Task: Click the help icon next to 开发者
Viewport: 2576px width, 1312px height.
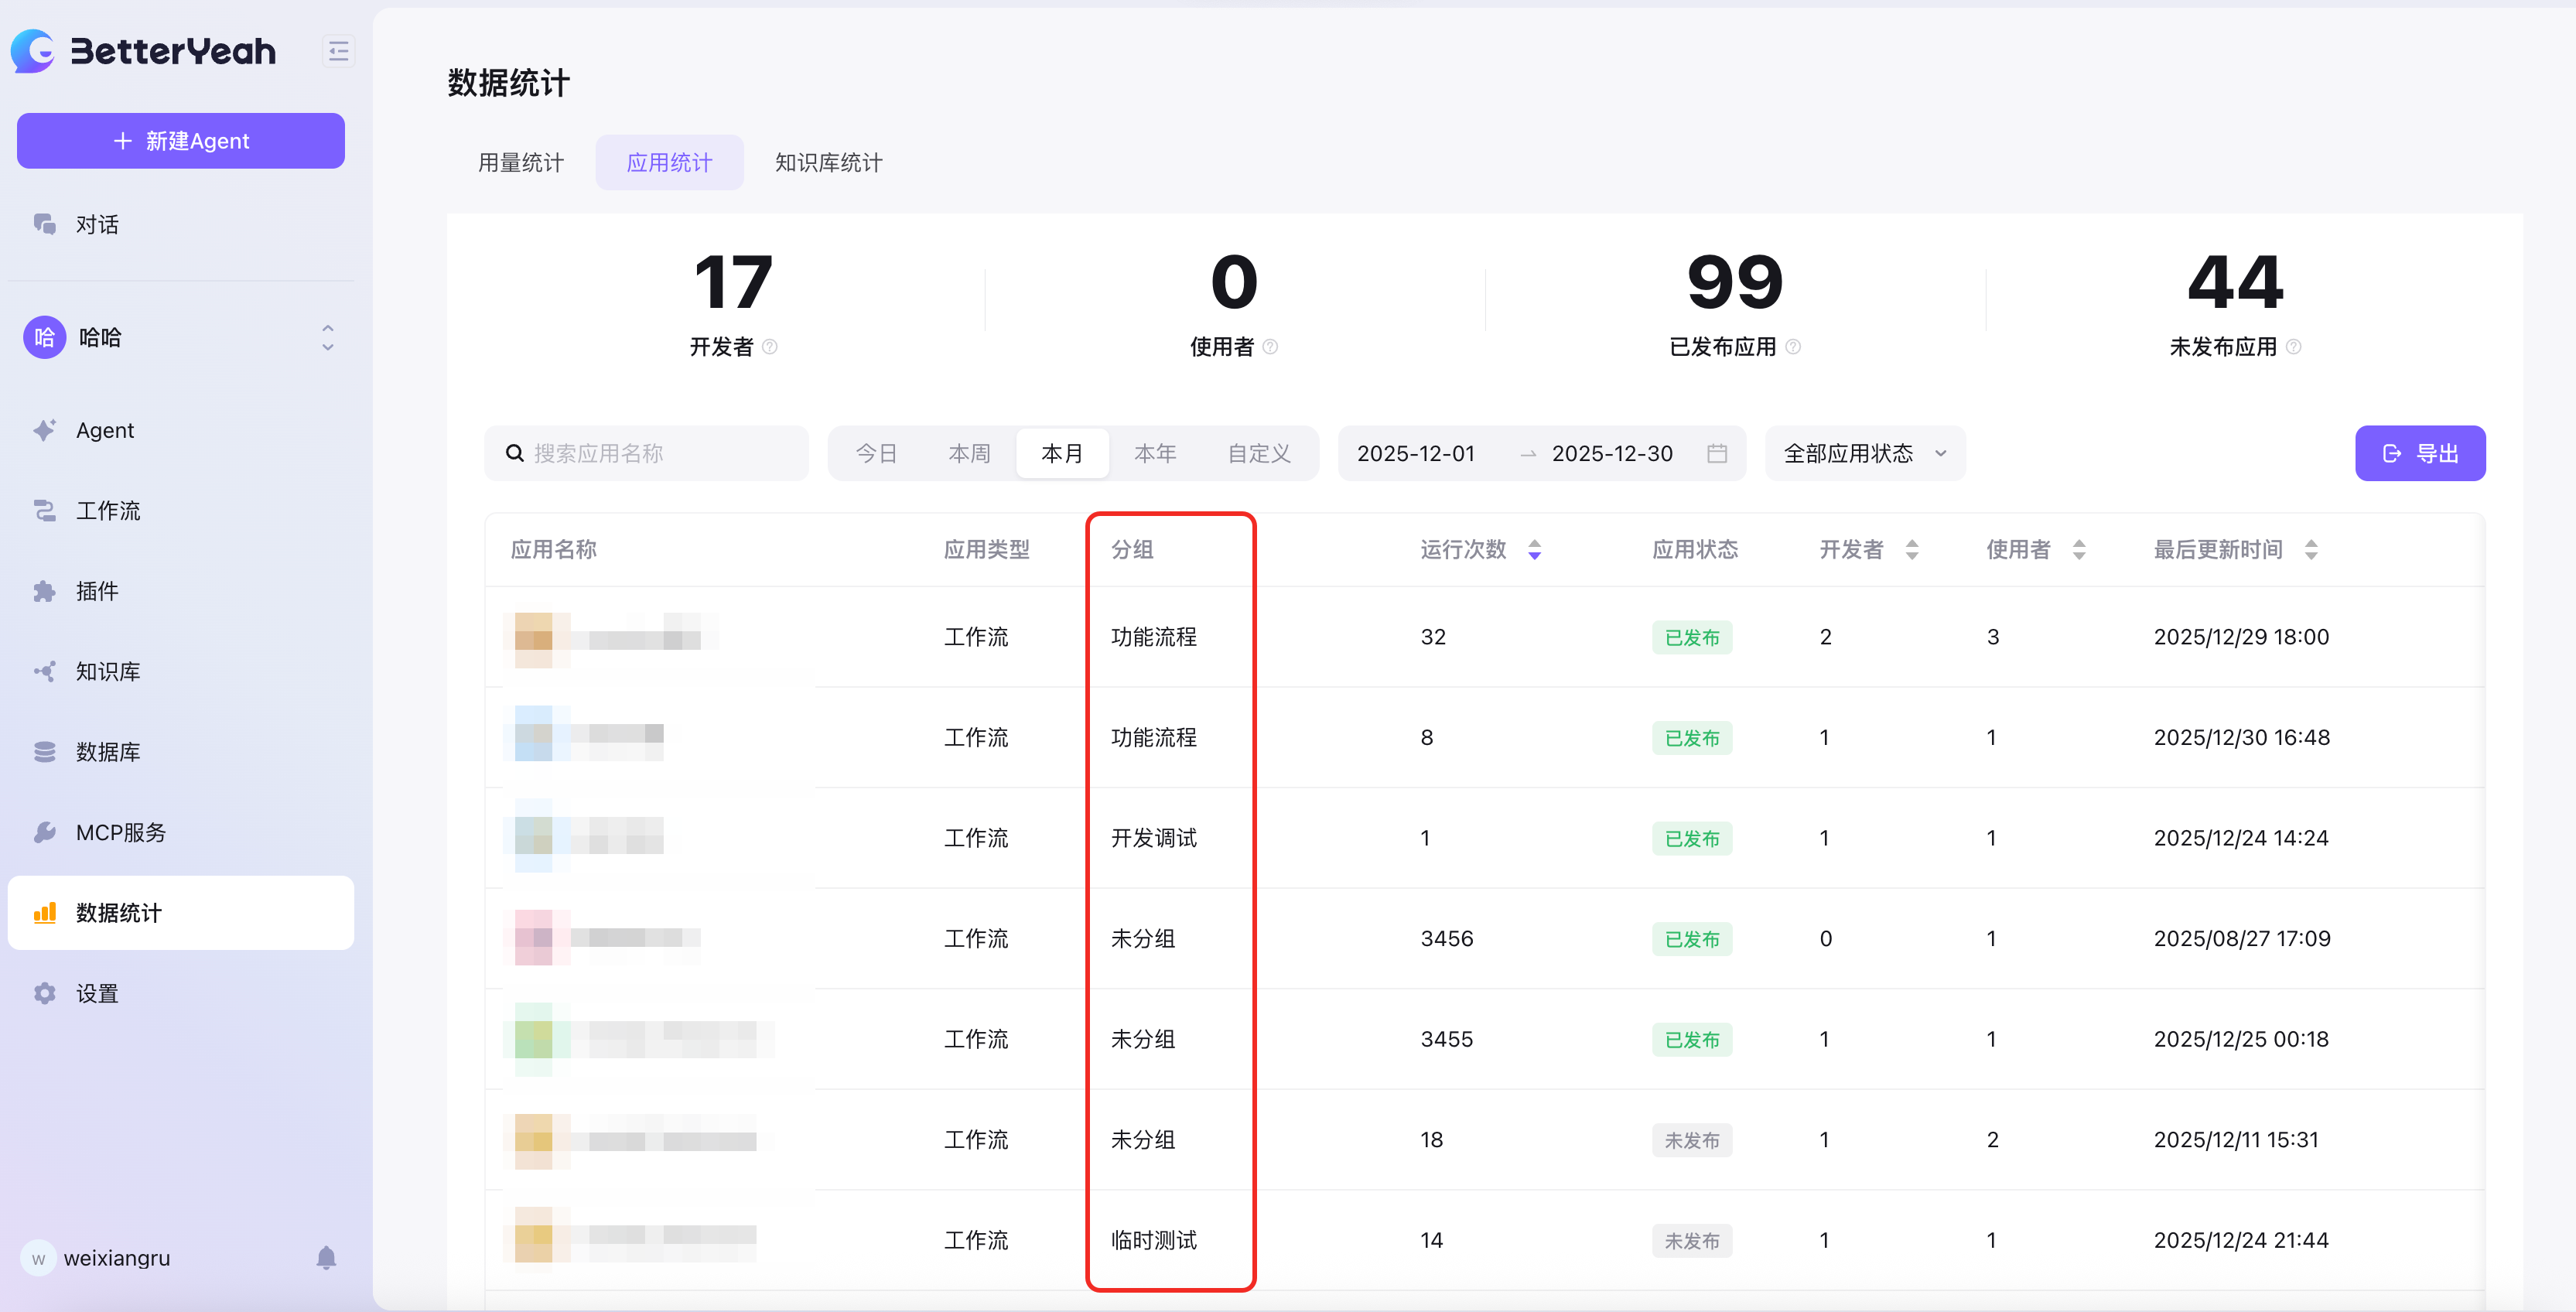Action: coord(770,347)
